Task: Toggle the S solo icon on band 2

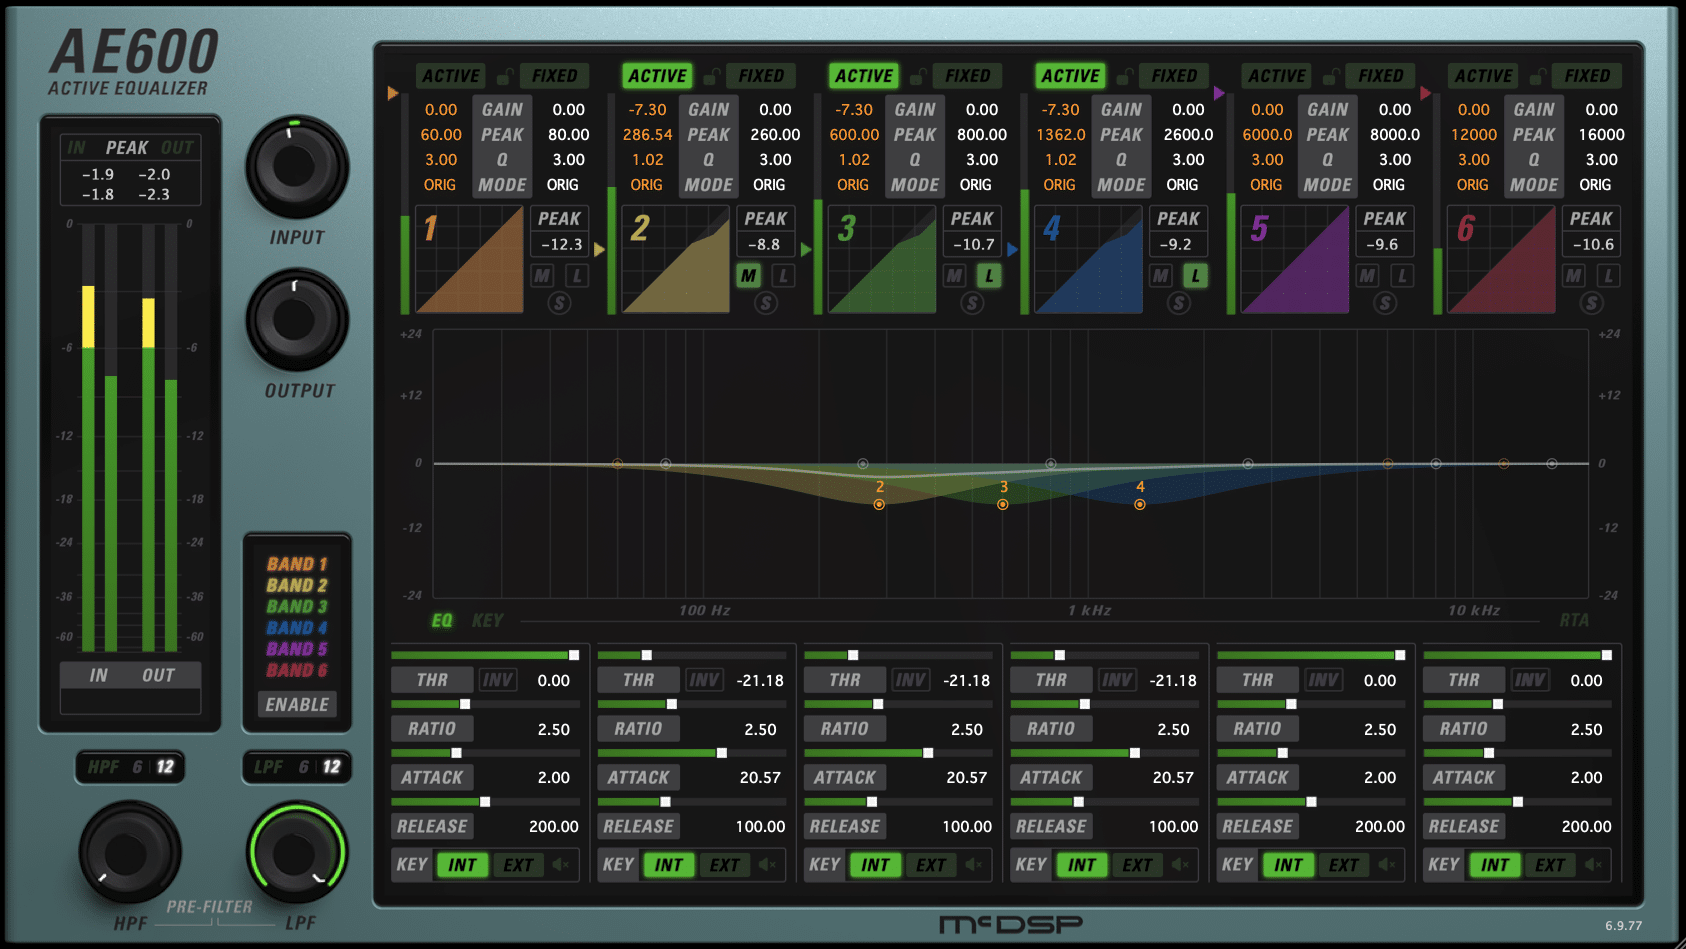Action: pyautogui.click(x=766, y=303)
